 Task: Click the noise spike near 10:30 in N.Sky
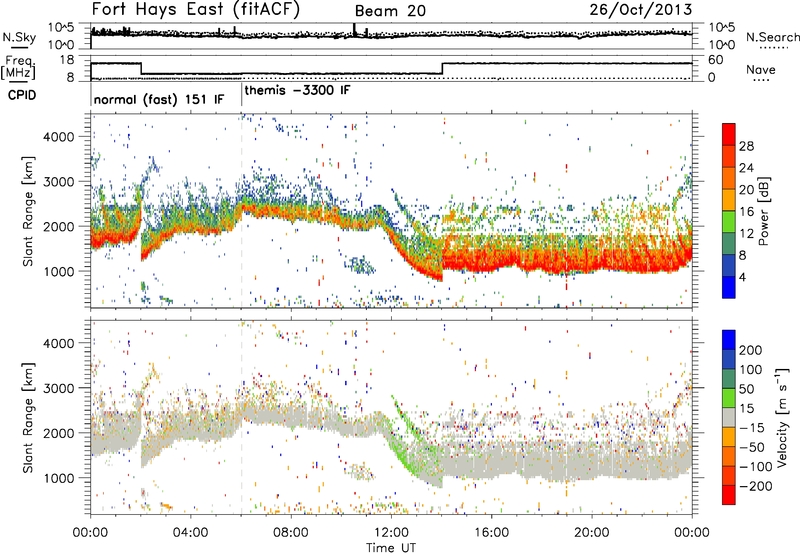[354, 29]
